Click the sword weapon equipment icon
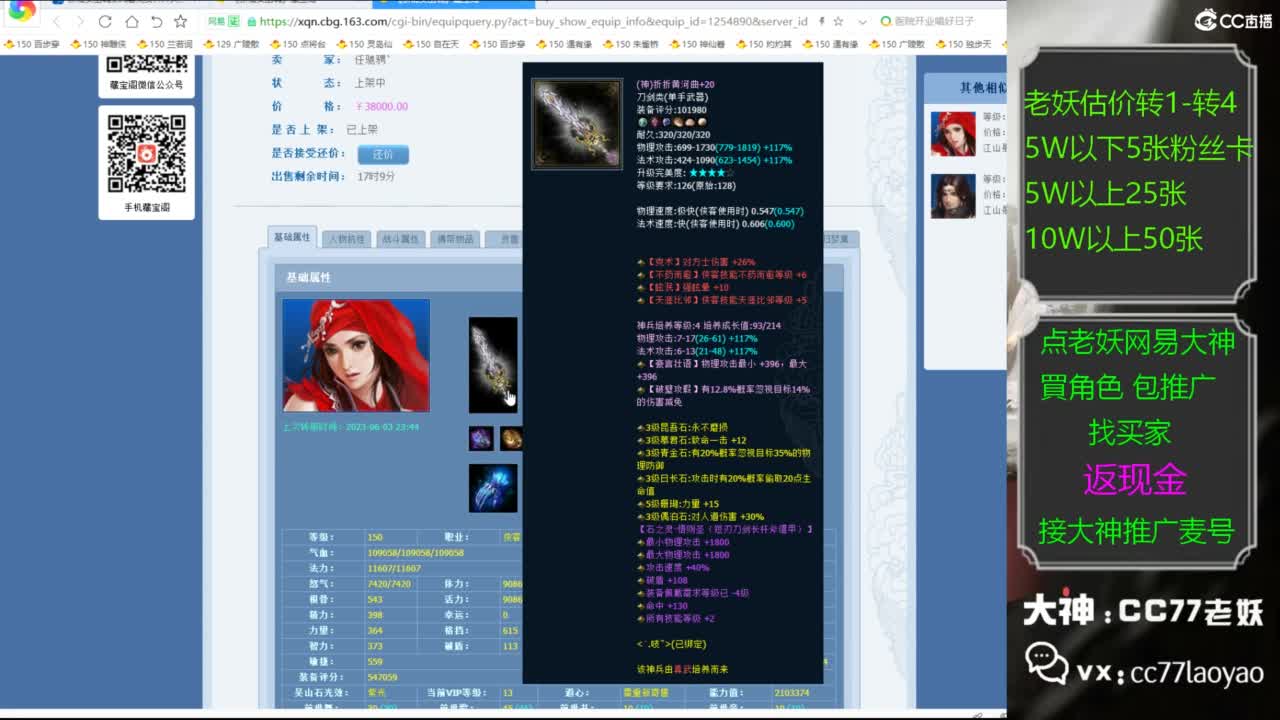The height and width of the screenshot is (720, 1280). [493, 365]
